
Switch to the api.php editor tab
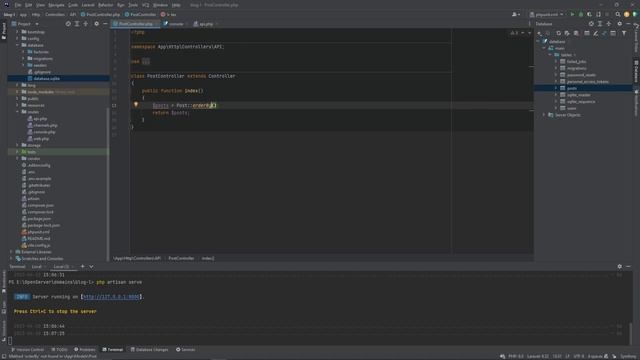(205, 24)
